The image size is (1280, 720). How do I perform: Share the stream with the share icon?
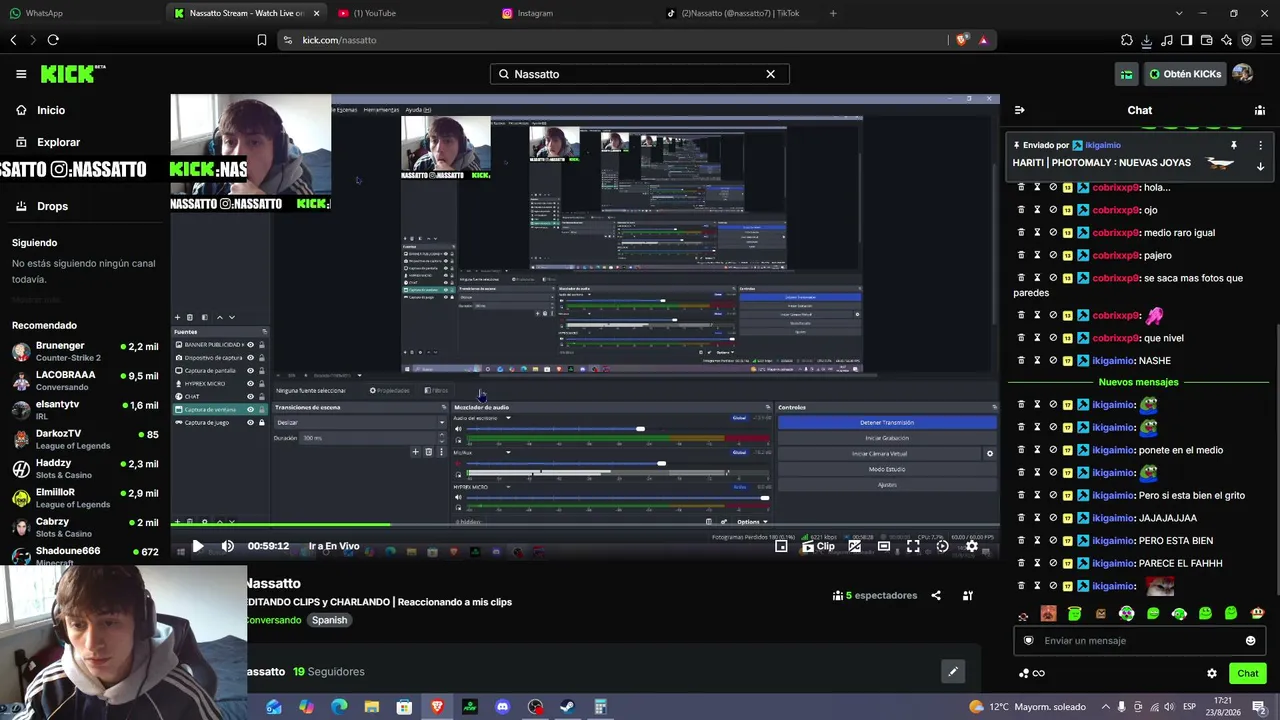[936, 596]
